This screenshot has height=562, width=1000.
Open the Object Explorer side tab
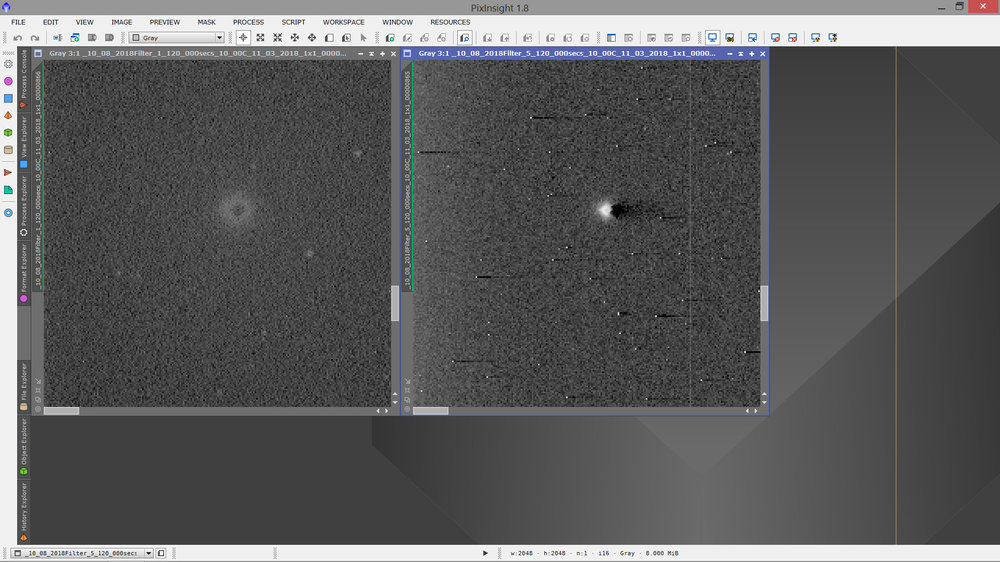[x=24, y=446]
